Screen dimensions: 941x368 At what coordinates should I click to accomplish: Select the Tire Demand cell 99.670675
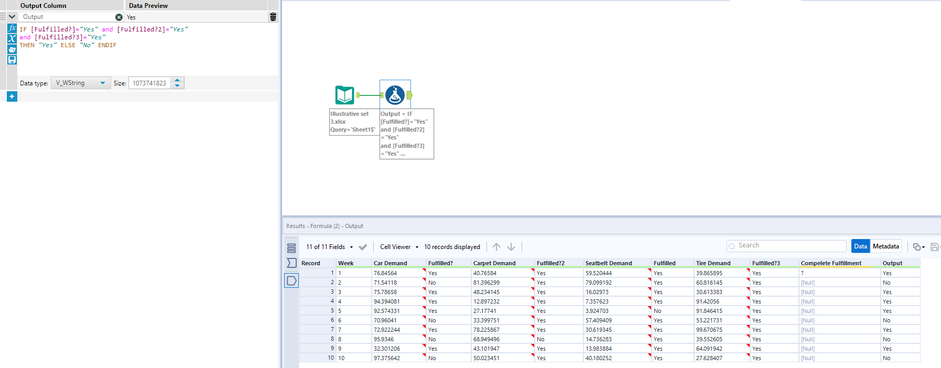point(723,330)
